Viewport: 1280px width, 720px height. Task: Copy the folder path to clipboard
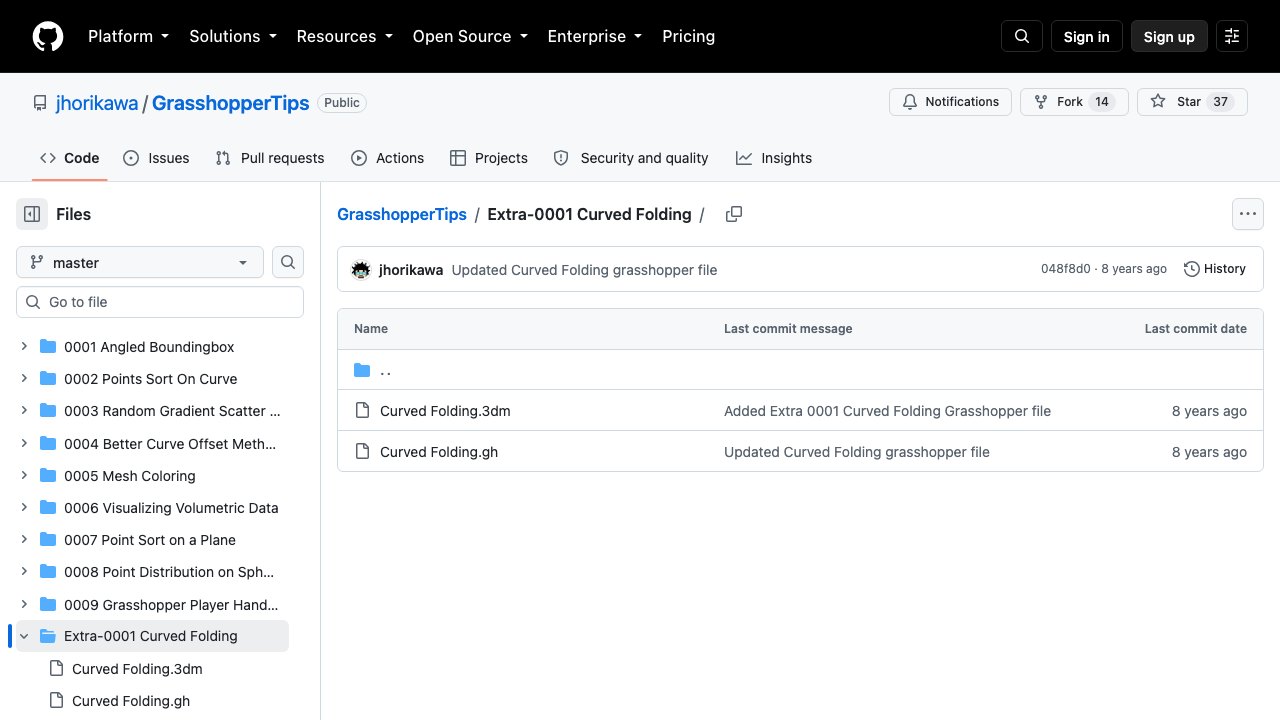coord(734,214)
